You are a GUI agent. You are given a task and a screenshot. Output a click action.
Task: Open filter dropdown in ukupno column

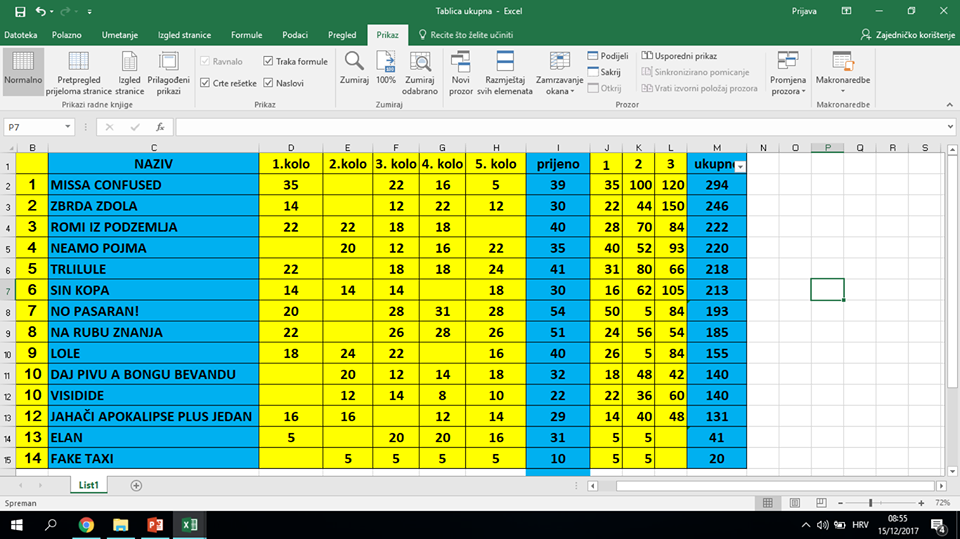point(739,166)
